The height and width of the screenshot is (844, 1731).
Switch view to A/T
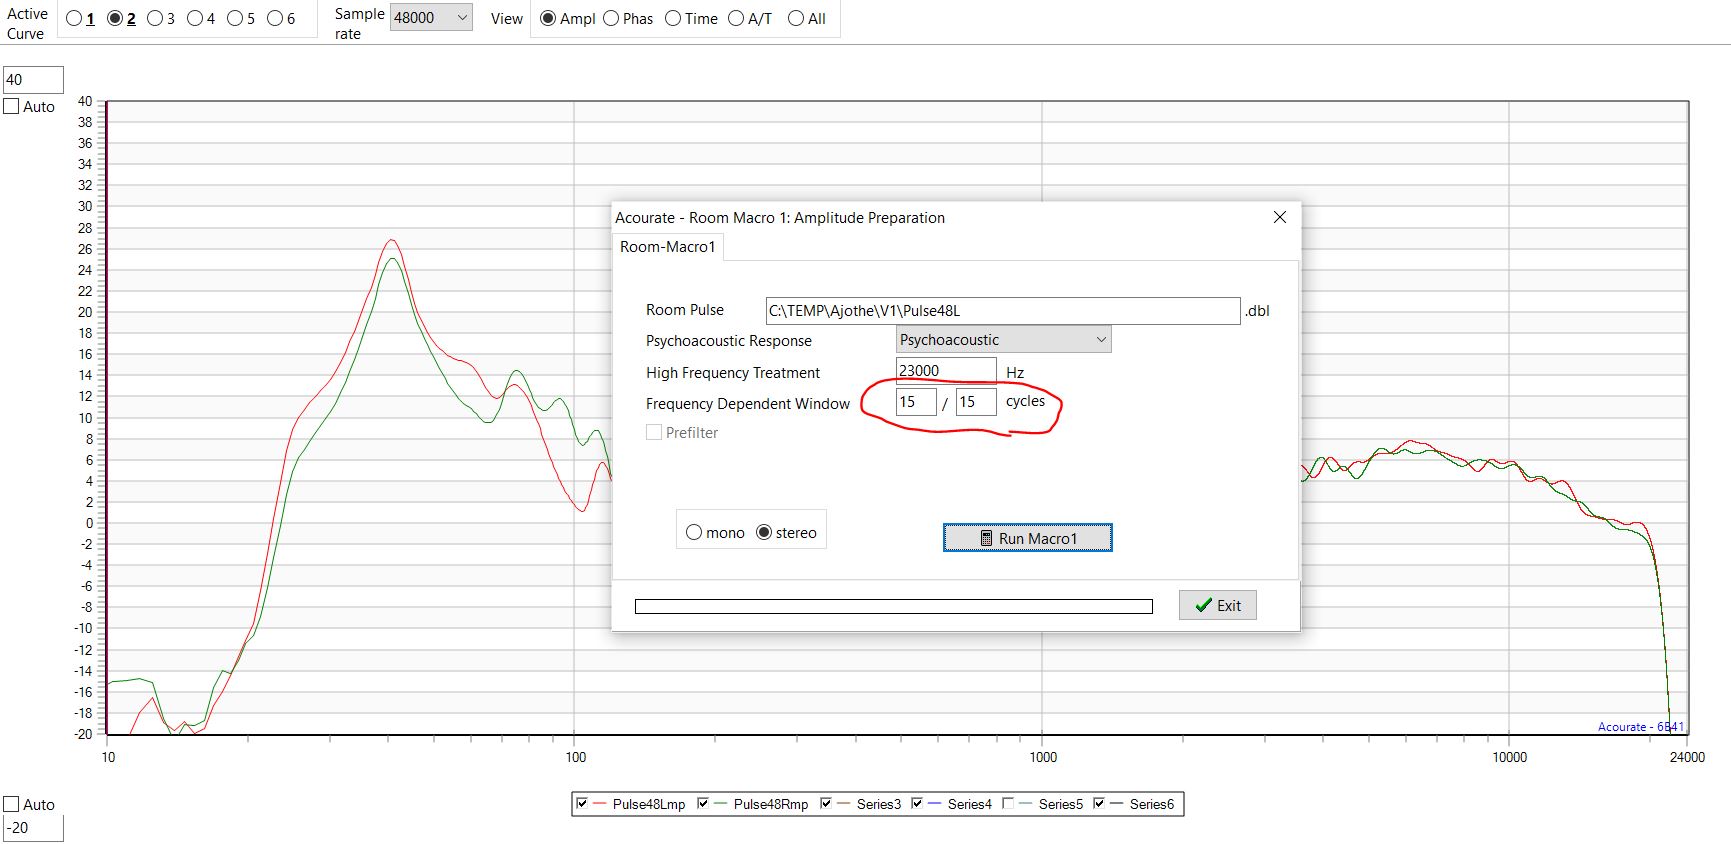[x=736, y=18]
